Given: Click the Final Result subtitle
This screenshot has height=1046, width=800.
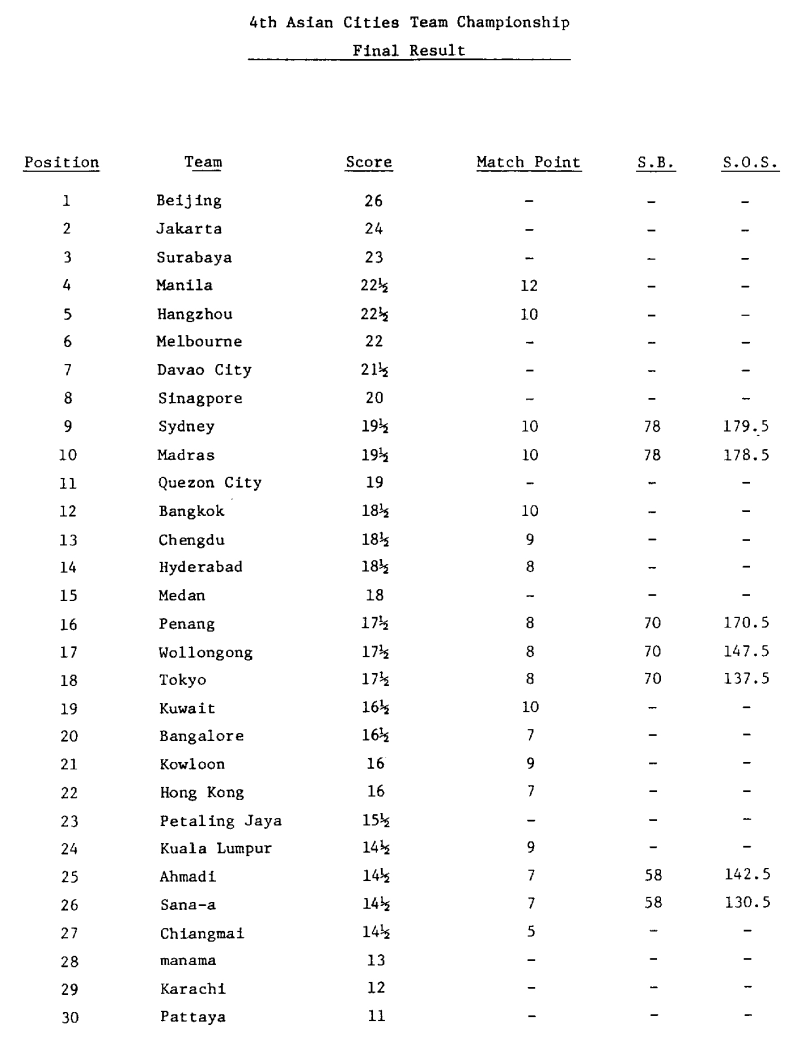Looking at the screenshot, I should (409, 52).
